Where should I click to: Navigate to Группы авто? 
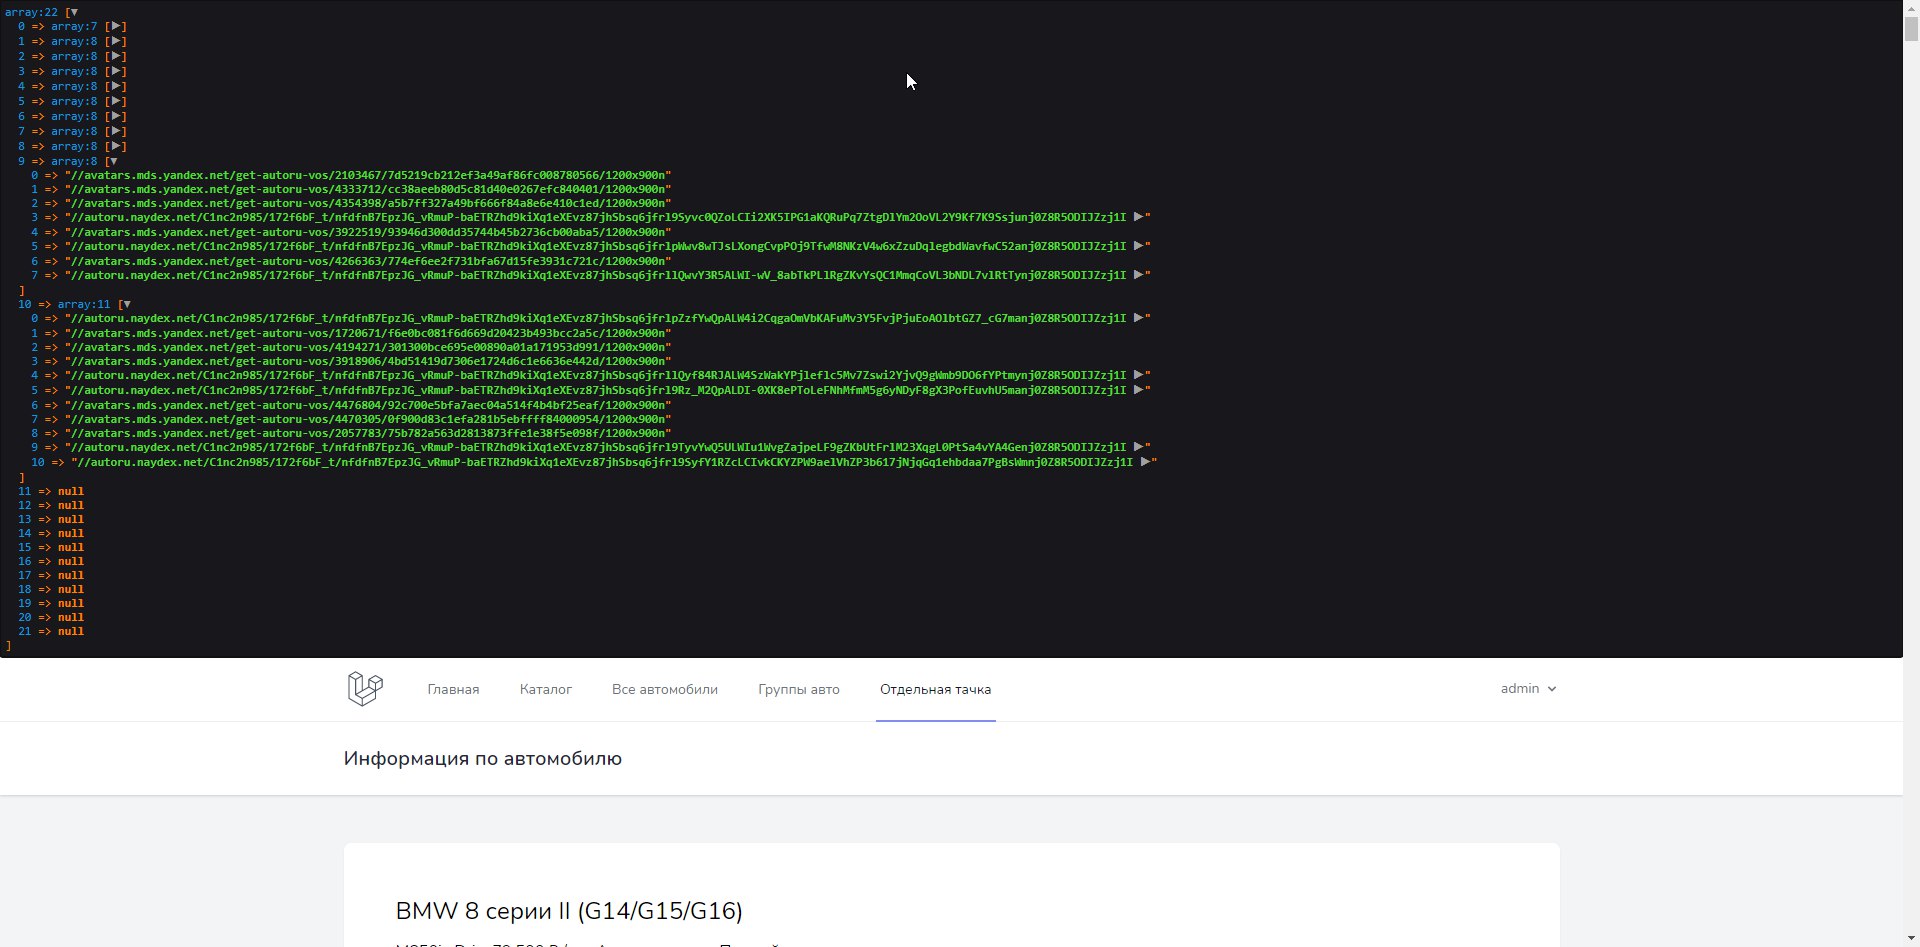(799, 689)
